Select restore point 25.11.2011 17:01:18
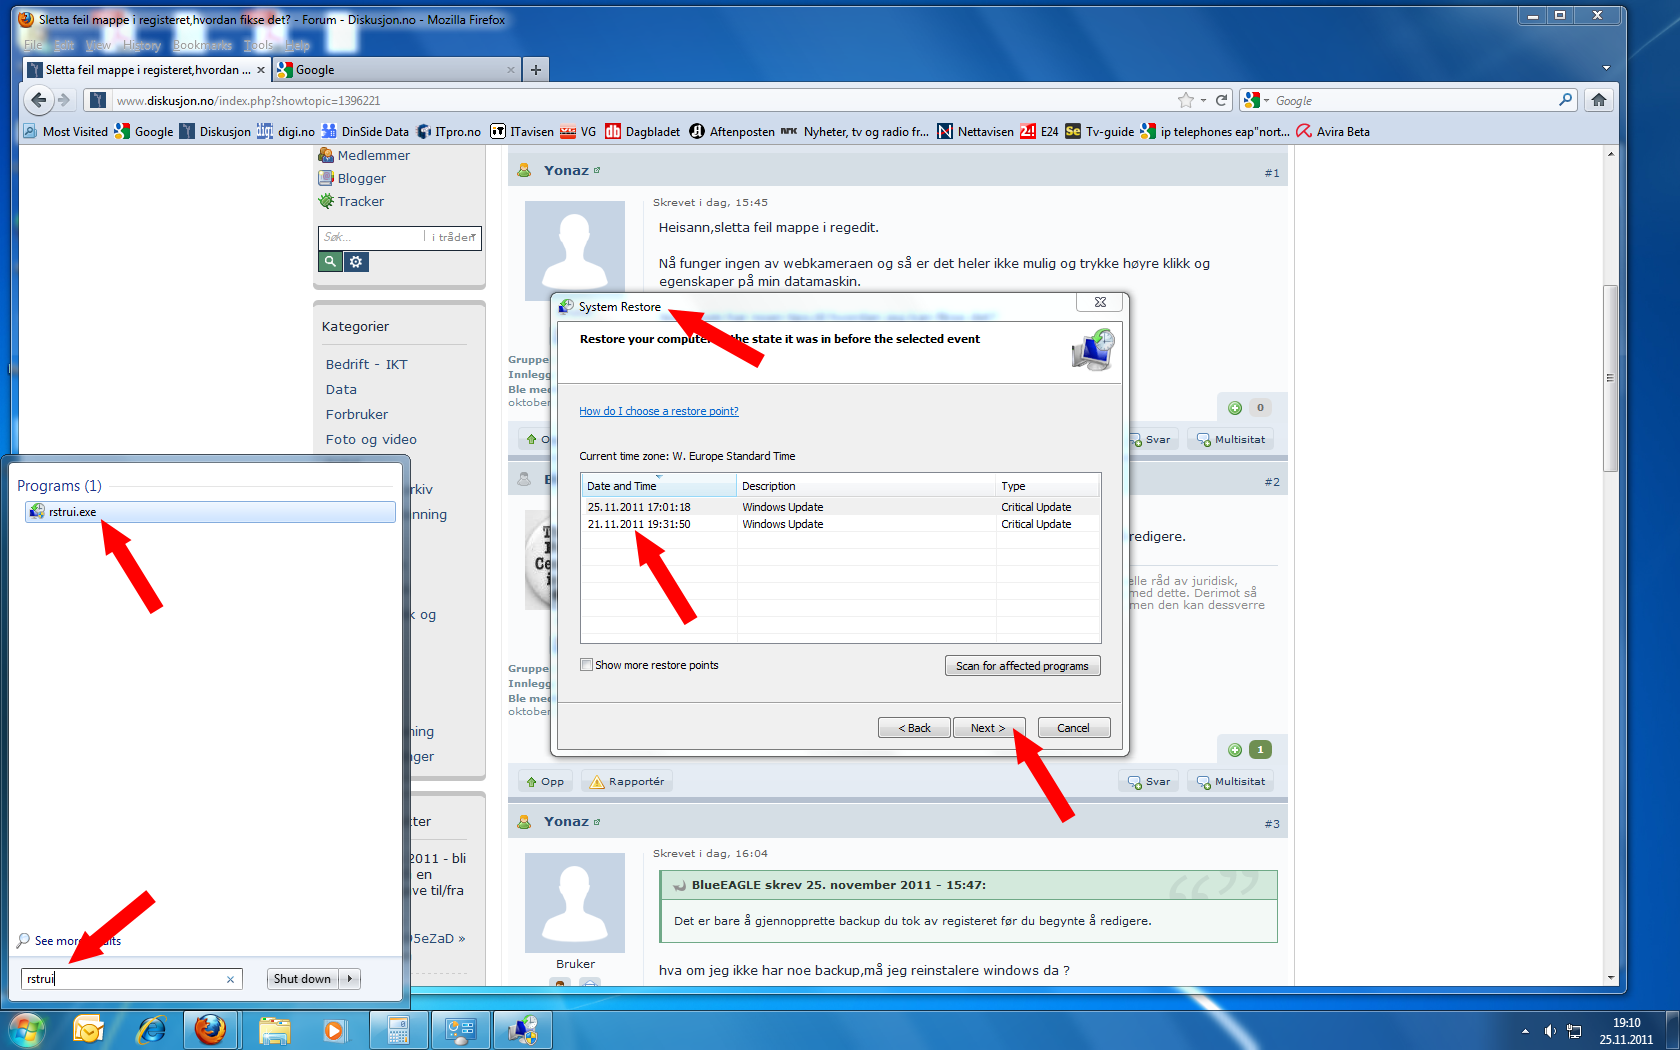Image resolution: width=1680 pixels, height=1050 pixels. (x=840, y=507)
